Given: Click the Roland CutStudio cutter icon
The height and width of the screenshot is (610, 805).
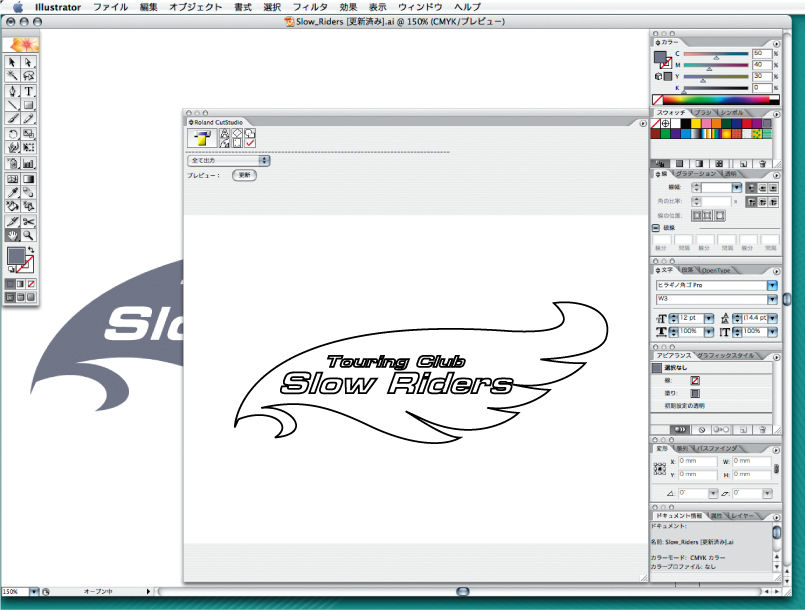Looking at the screenshot, I should coord(200,139).
